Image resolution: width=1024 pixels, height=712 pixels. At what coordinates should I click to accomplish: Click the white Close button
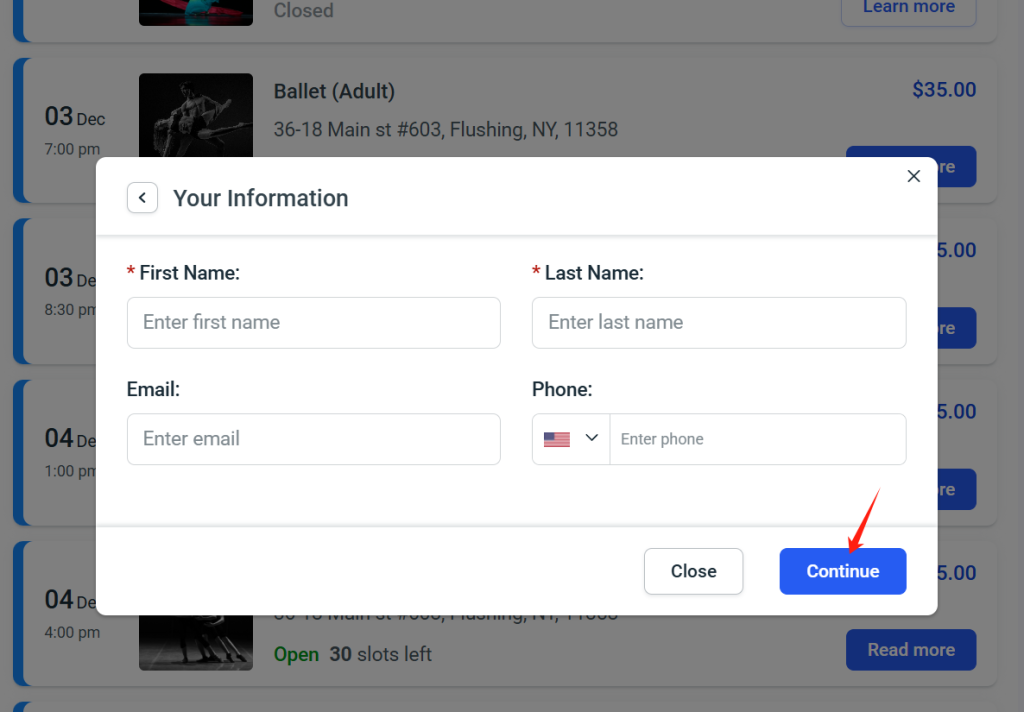click(693, 571)
